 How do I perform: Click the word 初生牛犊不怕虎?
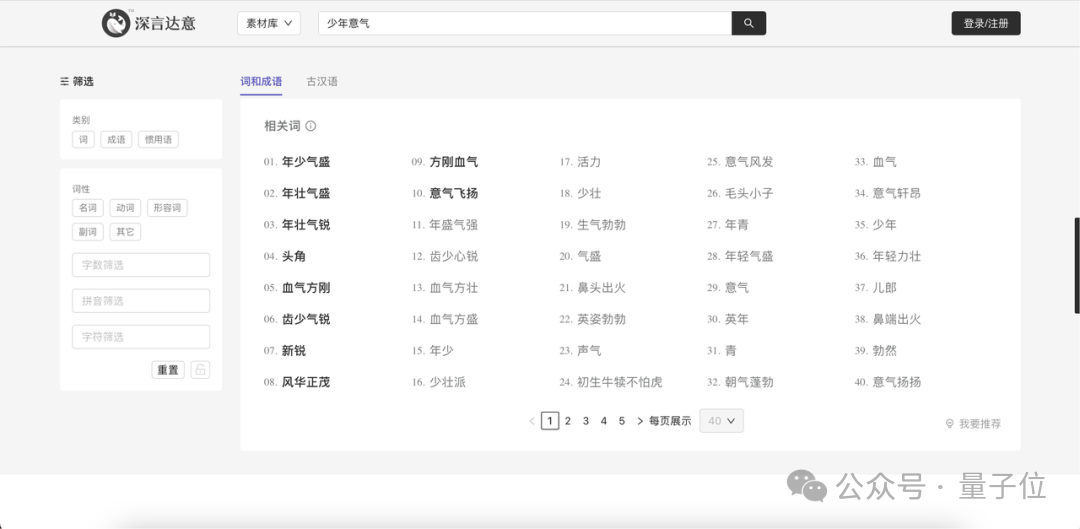(x=620, y=382)
